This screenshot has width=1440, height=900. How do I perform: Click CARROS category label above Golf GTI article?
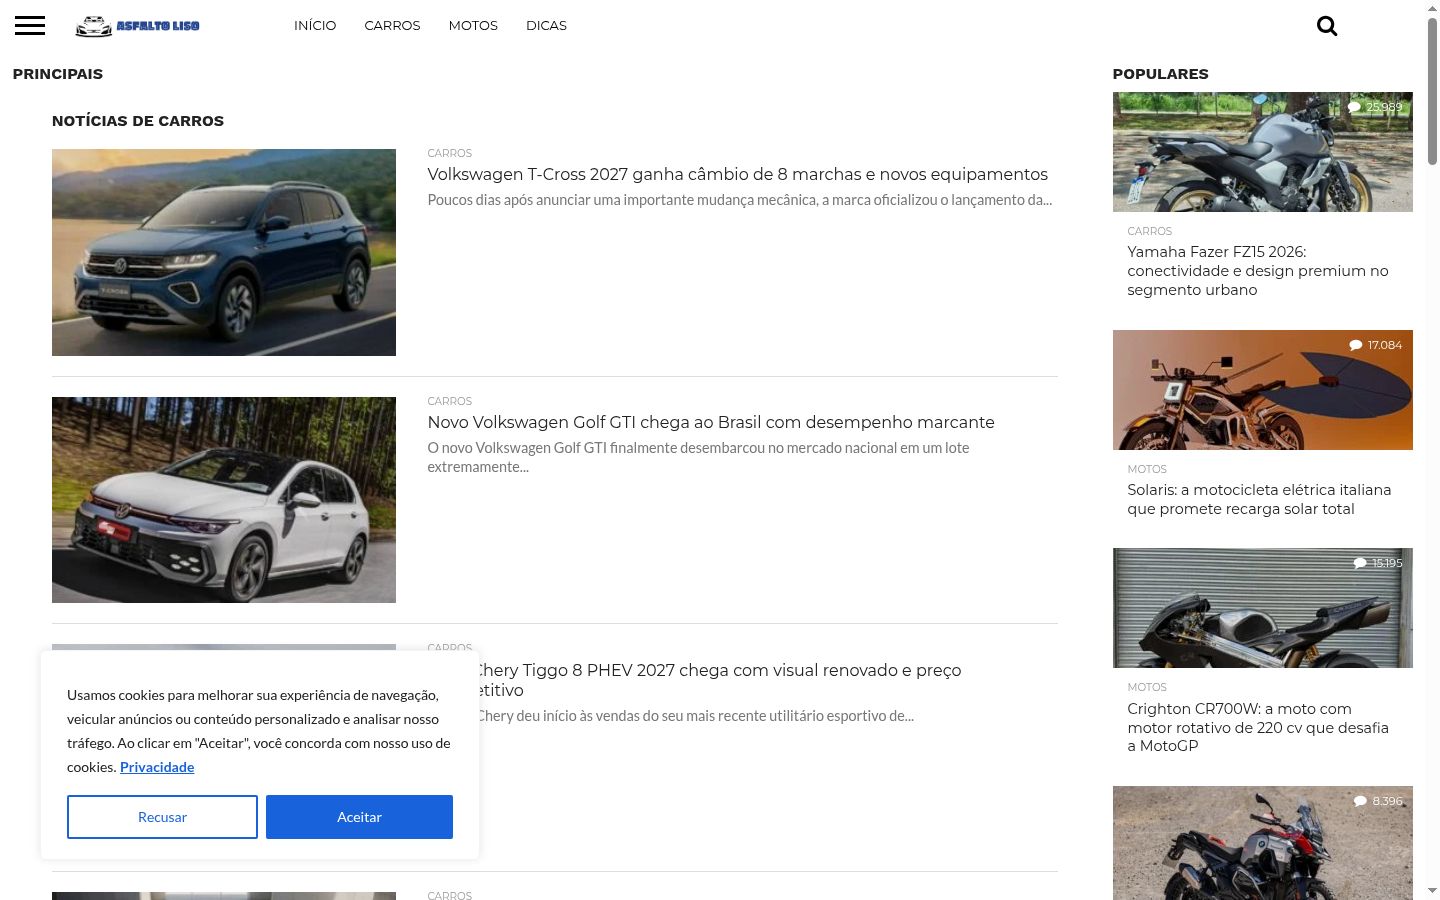pyautogui.click(x=449, y=401)
